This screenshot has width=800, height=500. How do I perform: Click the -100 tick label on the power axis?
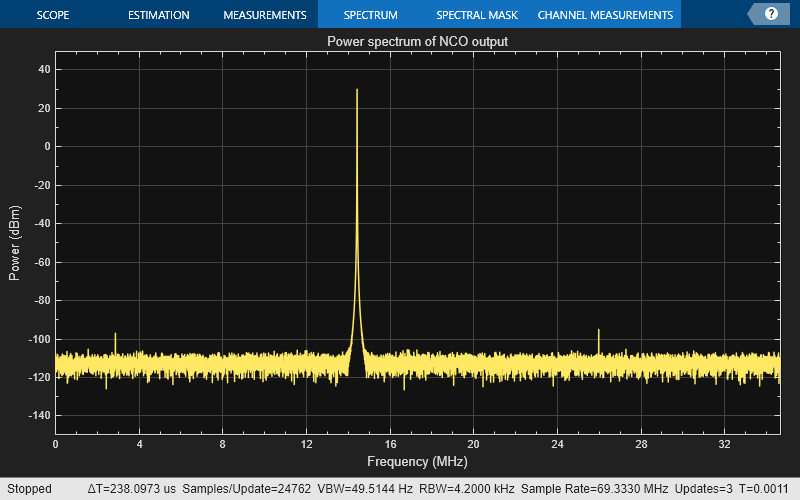pos(39,339)
